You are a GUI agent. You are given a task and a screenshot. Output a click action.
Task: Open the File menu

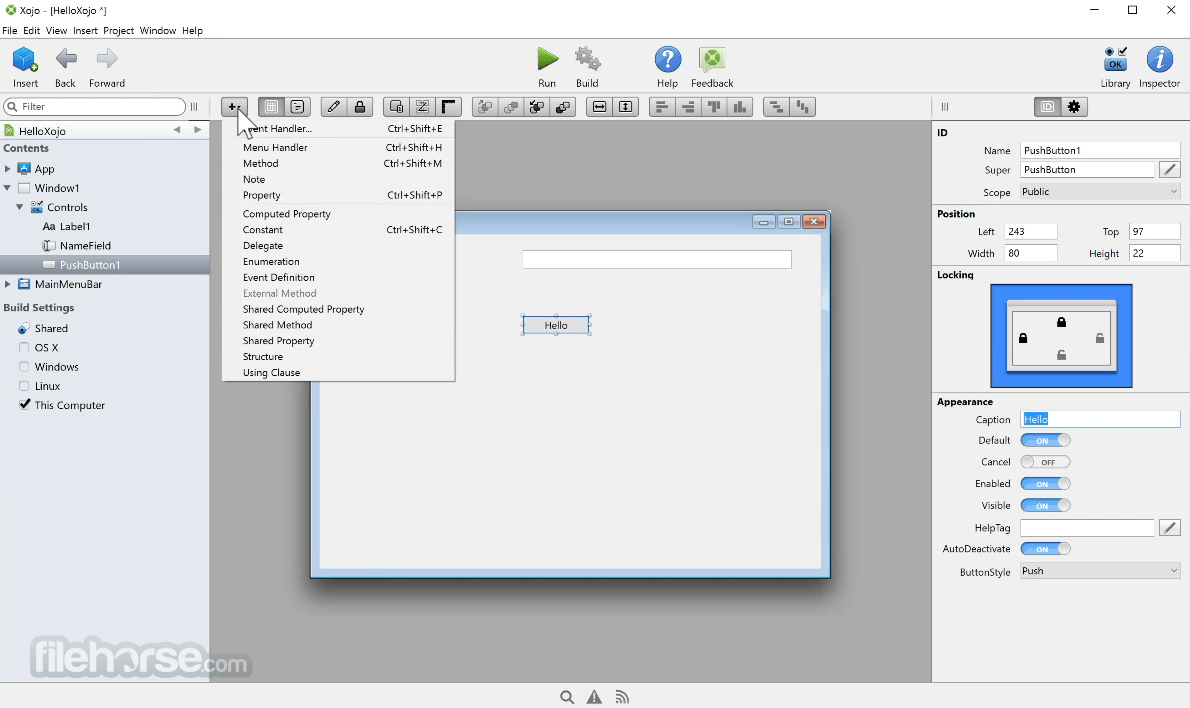(x=9, y=30)
